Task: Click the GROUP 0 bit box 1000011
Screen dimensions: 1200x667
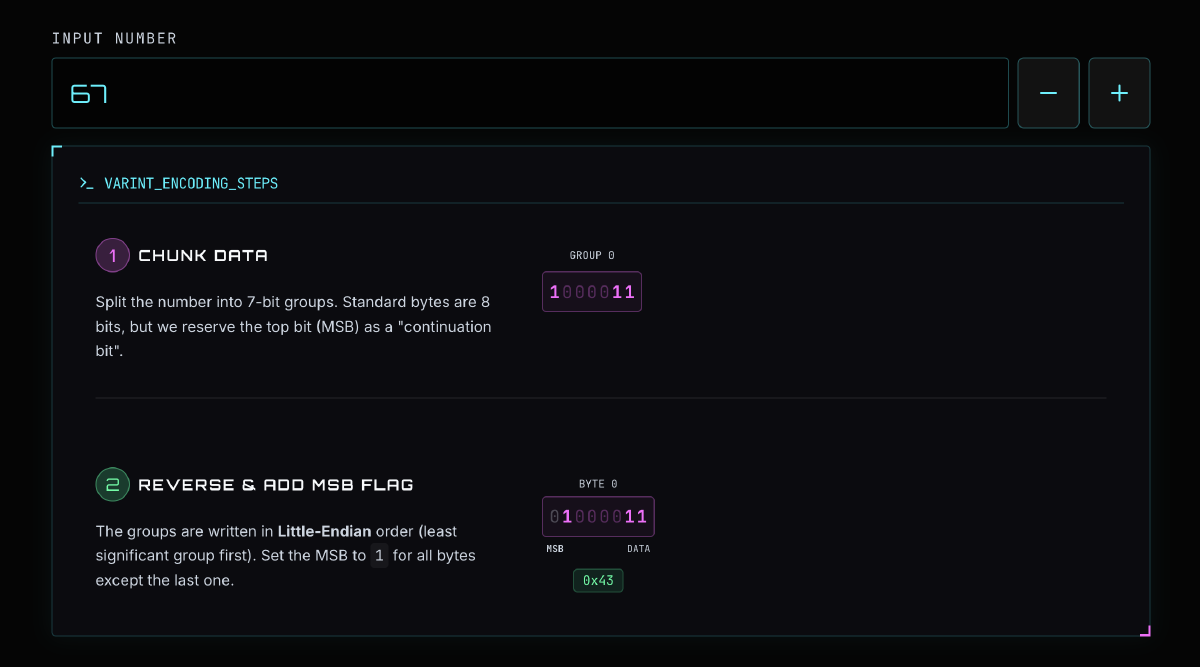Action: [592, 292]
